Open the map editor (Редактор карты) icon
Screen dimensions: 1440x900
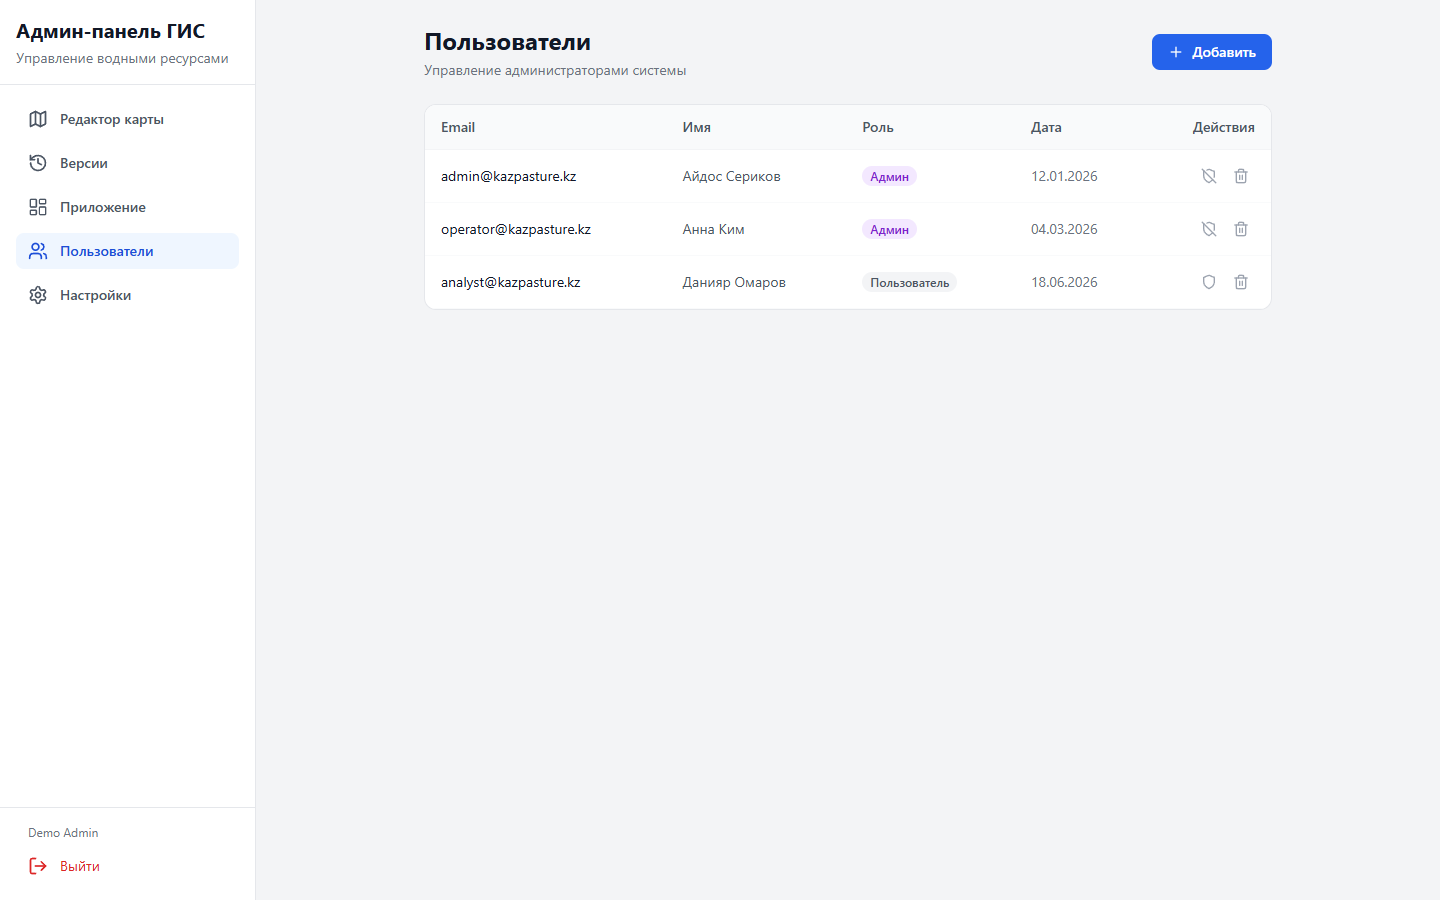click(x=38, y=119)
